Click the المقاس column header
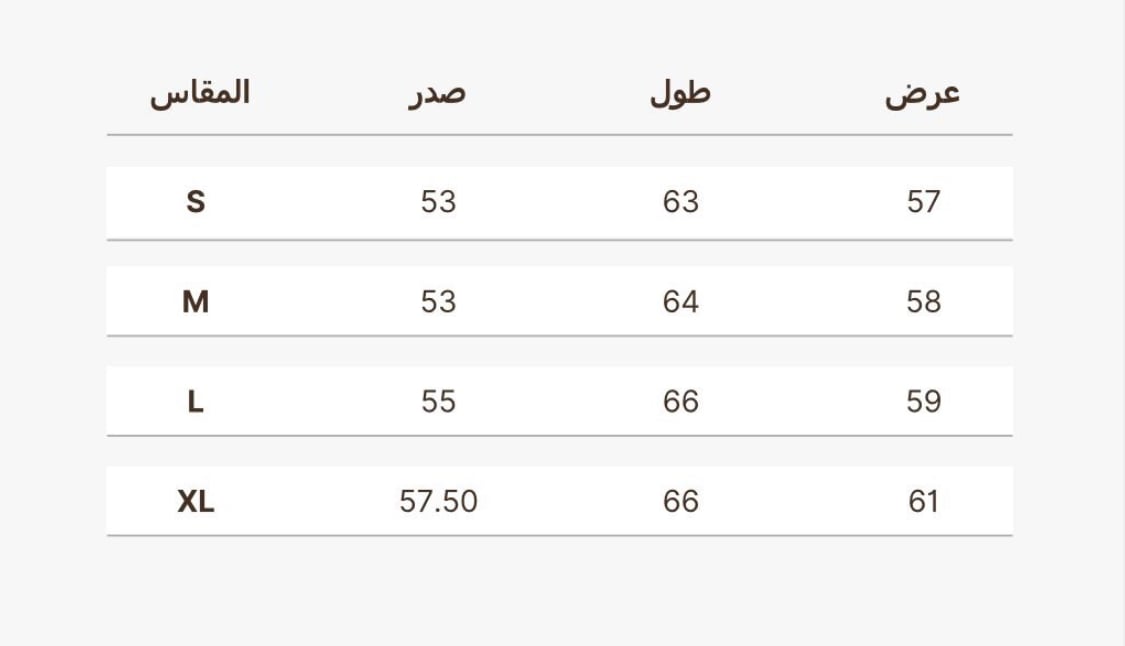 pyautogui.click(x=199, y=93)
